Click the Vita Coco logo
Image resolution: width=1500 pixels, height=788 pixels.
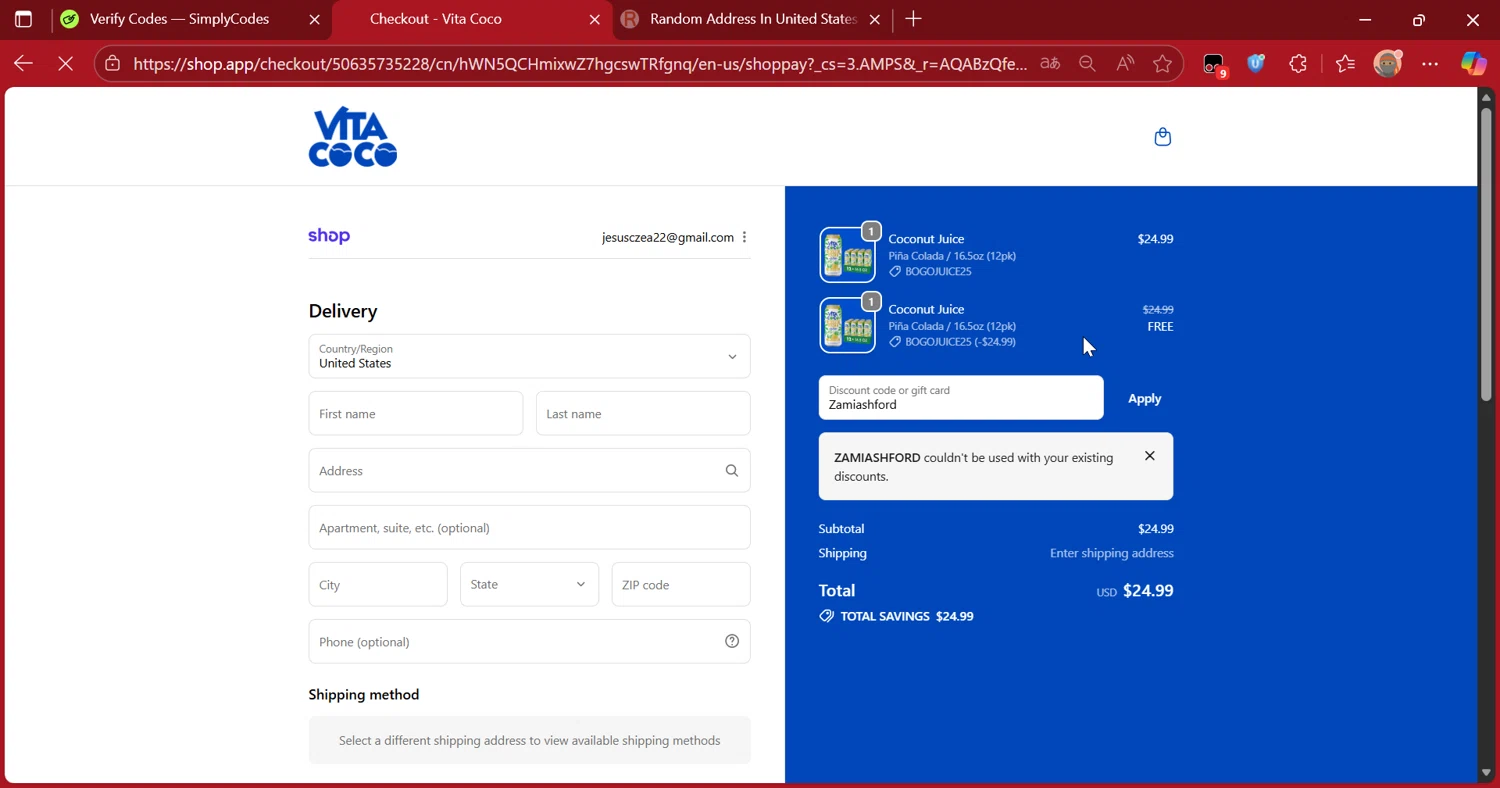[353, 137]
